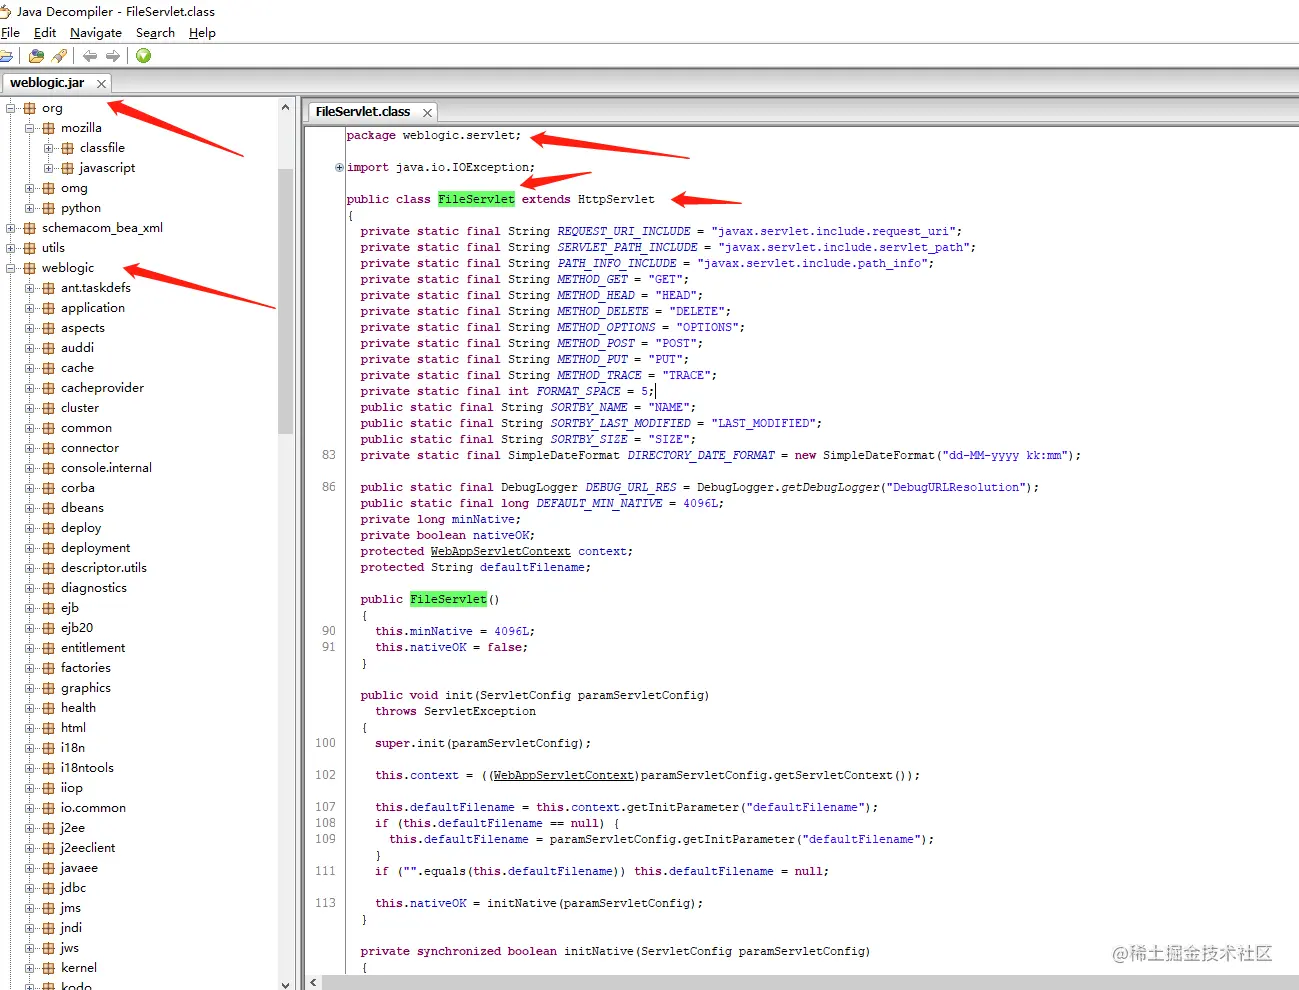Open the Navigate menu

(x=95, y=32)
